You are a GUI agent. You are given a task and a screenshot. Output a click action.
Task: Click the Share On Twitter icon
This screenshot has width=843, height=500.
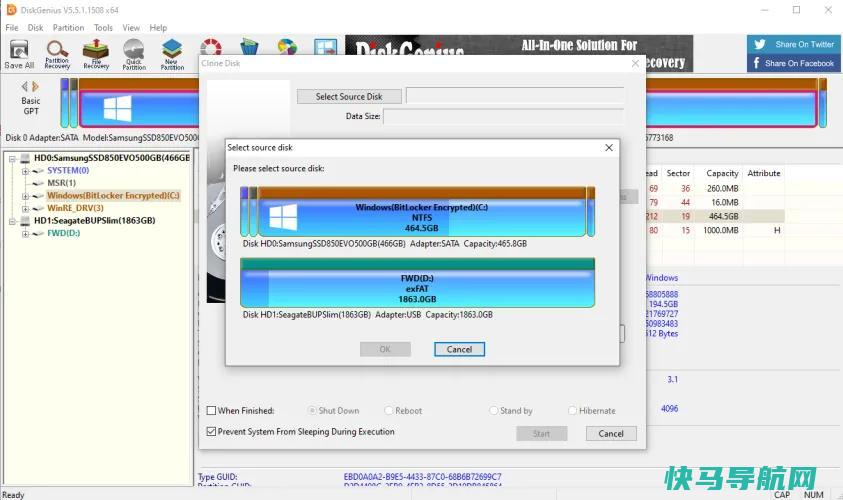pyautogui.click(x=760, y=44)
